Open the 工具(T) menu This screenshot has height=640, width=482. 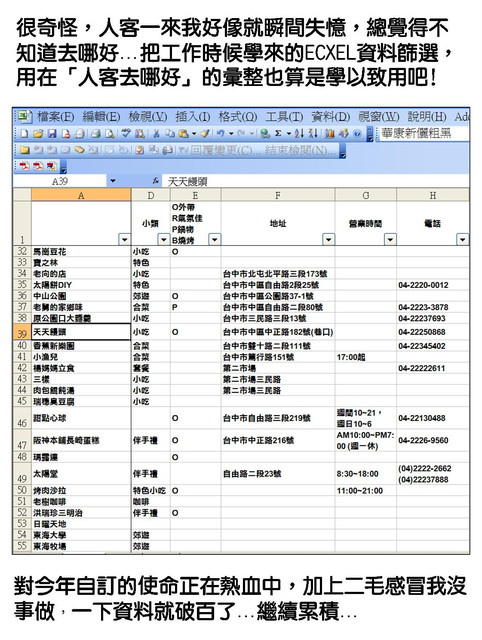click(x=284, y=117)
